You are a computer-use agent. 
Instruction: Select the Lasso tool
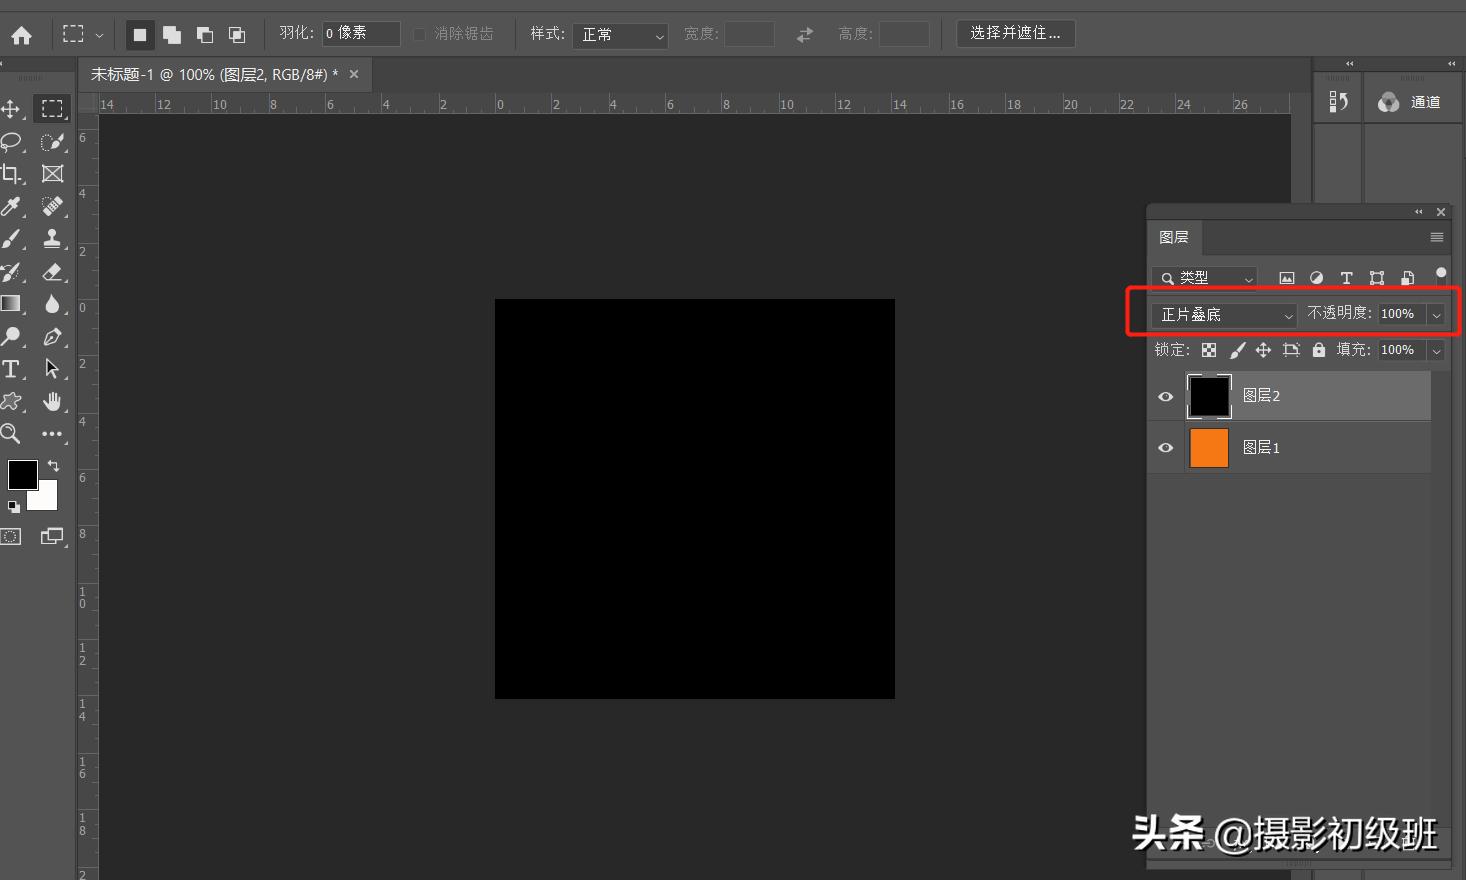[x=12, y=141]
